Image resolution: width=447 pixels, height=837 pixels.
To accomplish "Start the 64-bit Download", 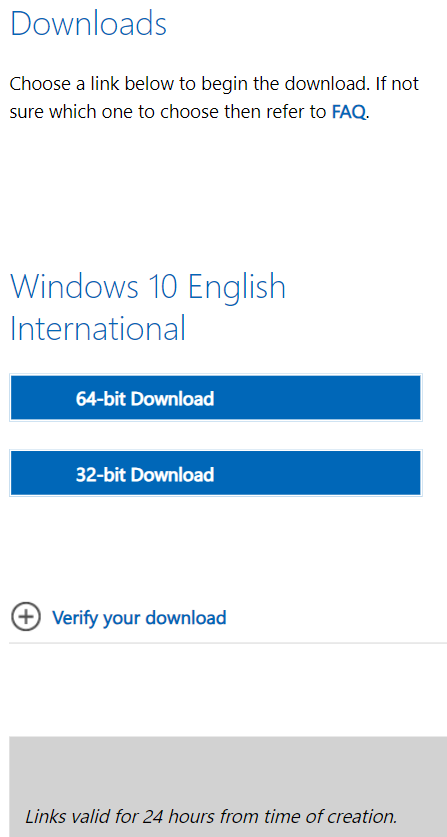I will pos(216,398).
